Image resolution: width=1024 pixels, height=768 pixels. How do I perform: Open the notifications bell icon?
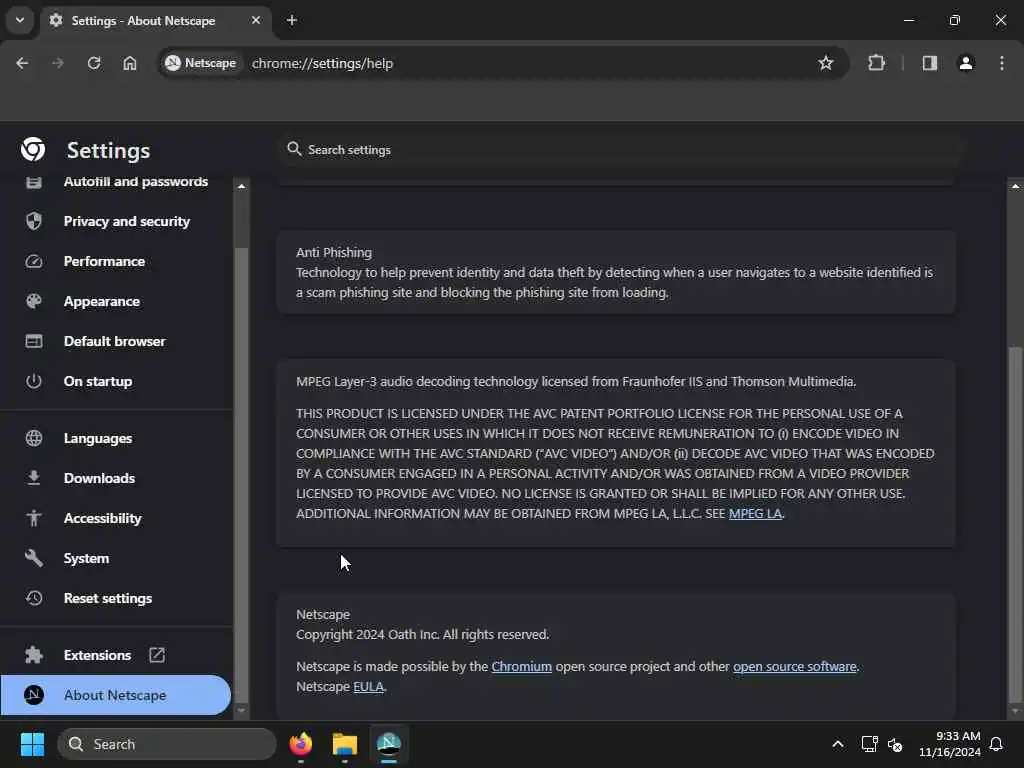tap(996, 744)
